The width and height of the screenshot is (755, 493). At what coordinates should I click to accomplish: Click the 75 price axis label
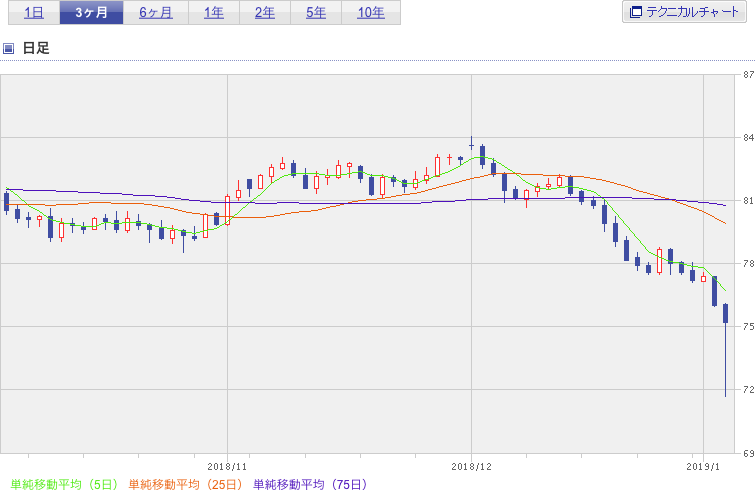pyautogui.click(x=748, y=326)
